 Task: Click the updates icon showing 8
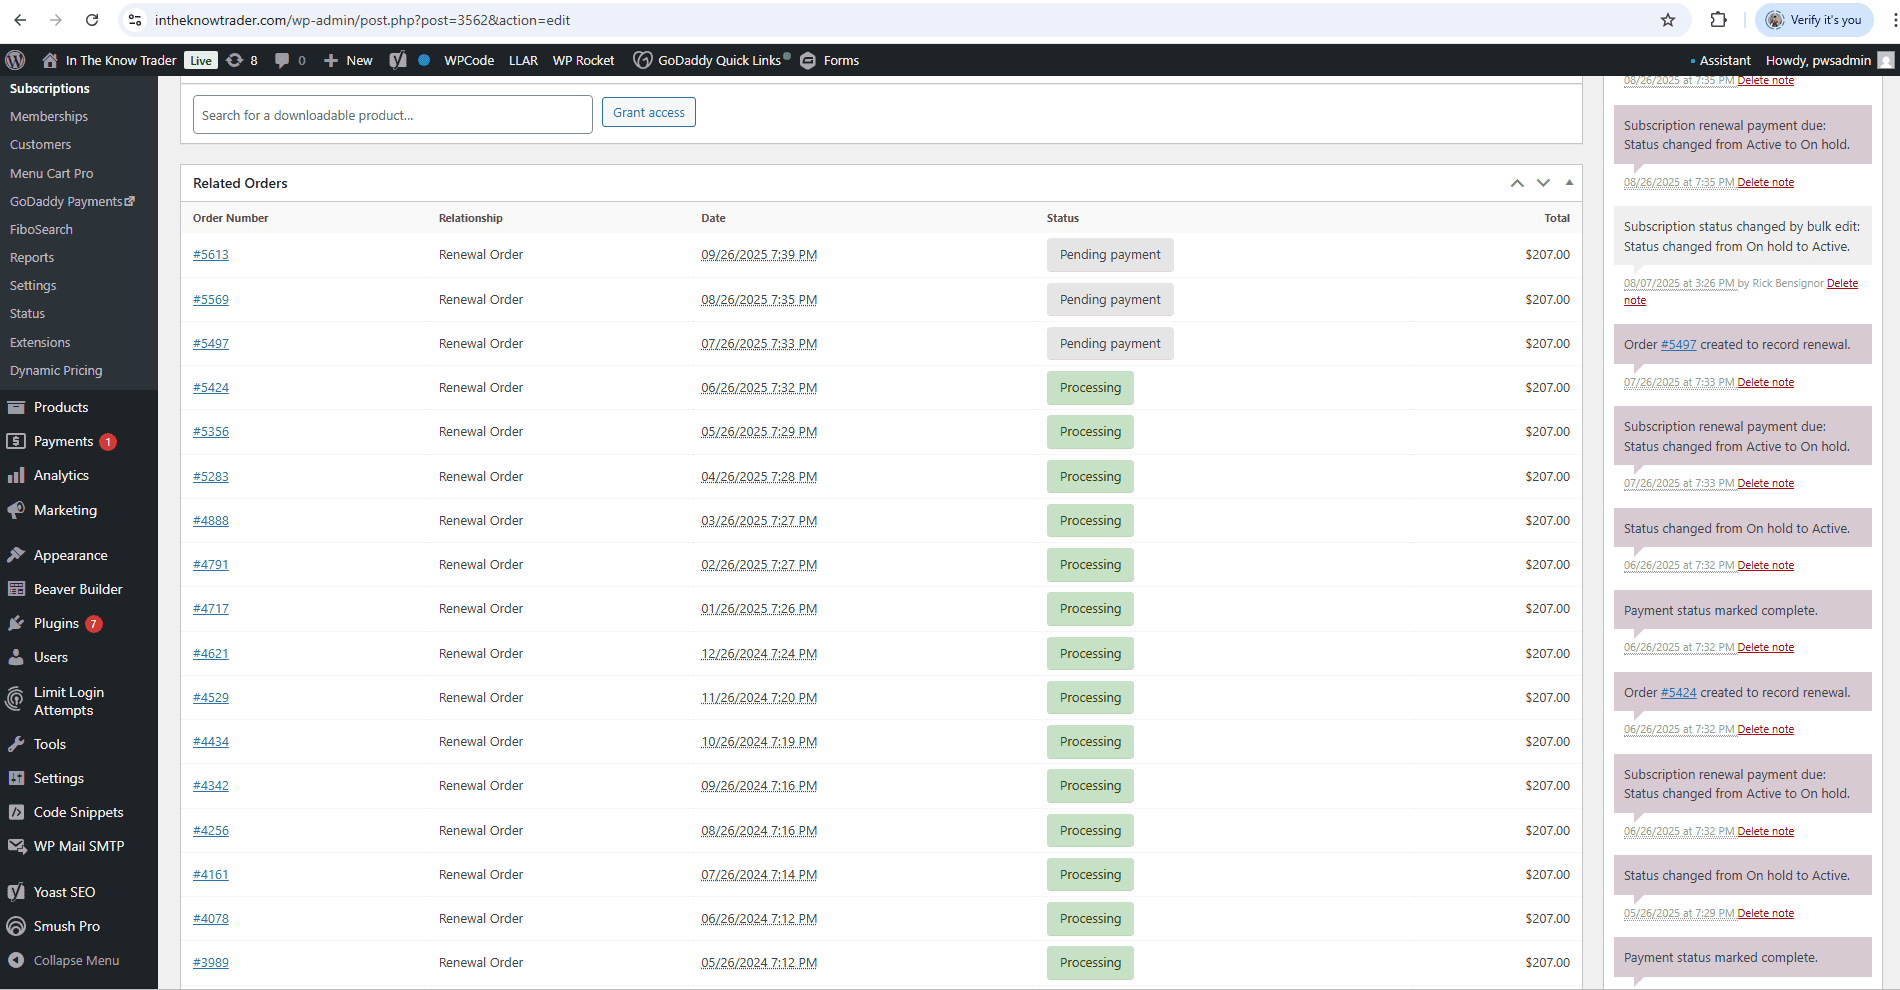[x=235, y=60]
